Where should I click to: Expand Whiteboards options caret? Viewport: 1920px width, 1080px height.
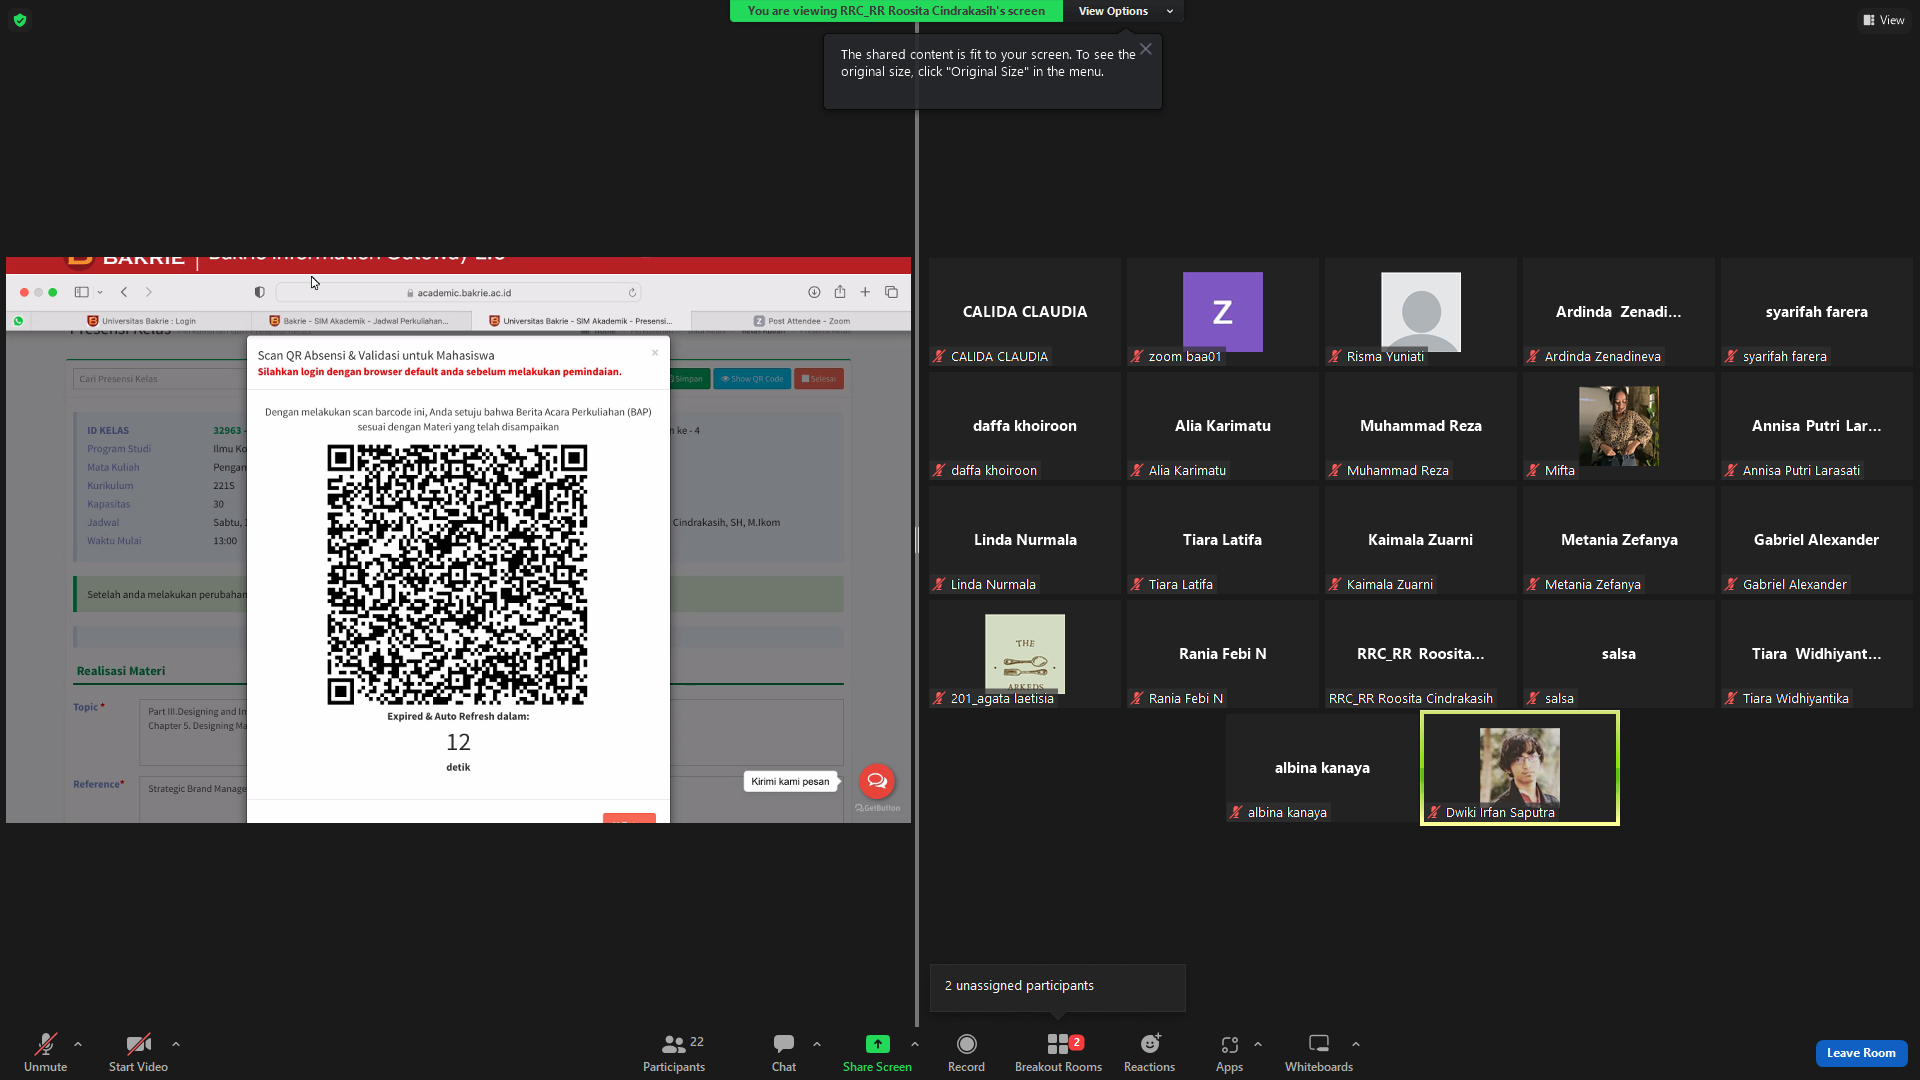(1356, 1044)
